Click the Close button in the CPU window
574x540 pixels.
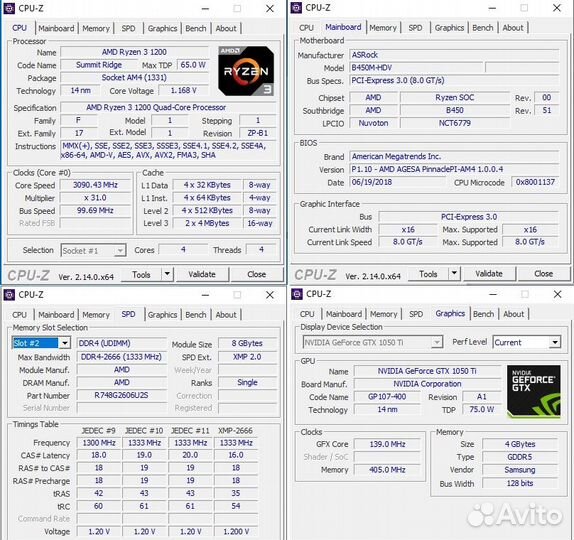point(257,274)
